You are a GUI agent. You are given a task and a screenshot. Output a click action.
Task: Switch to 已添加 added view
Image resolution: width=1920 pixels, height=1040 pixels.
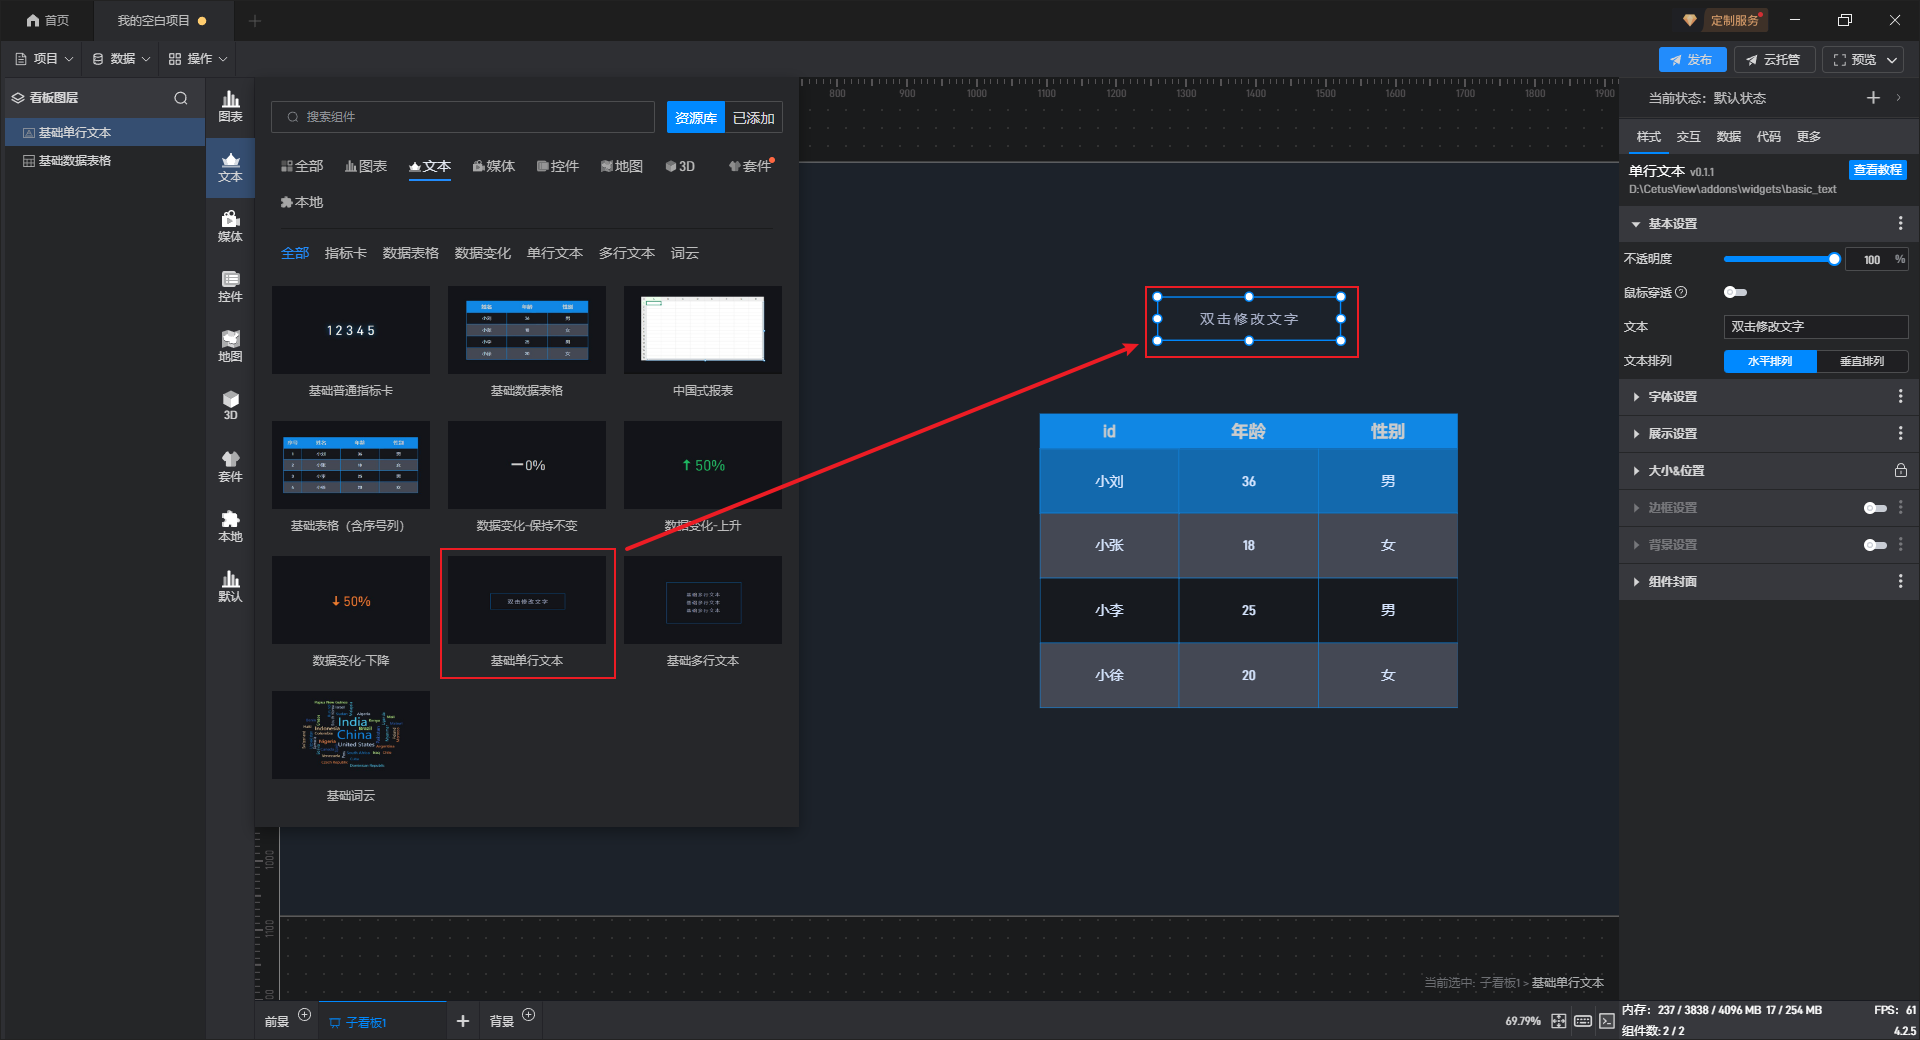[x=753, y=118]
